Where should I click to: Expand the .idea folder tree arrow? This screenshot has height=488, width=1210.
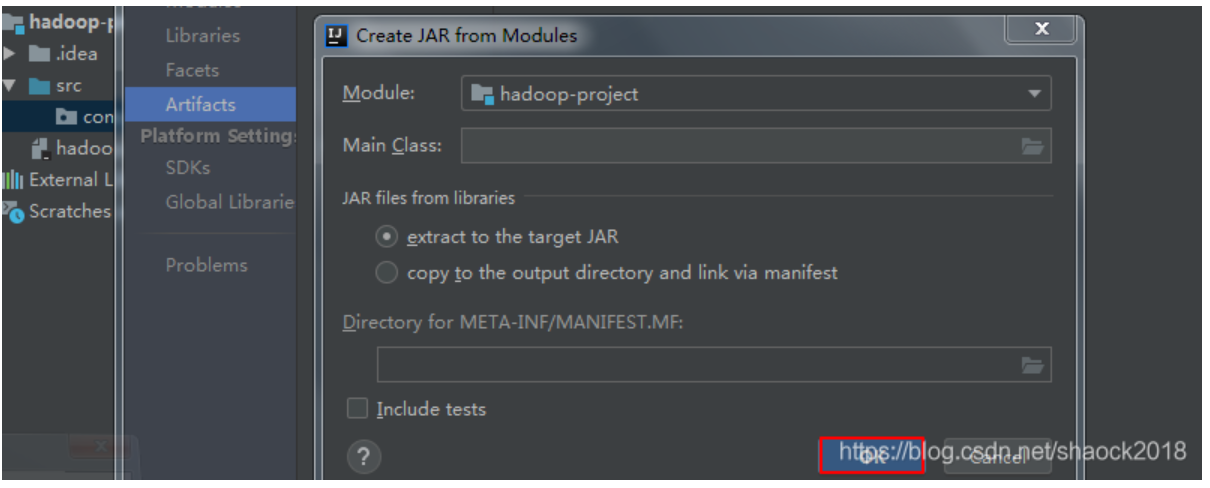pyautogui.click(x=9, y=53)
